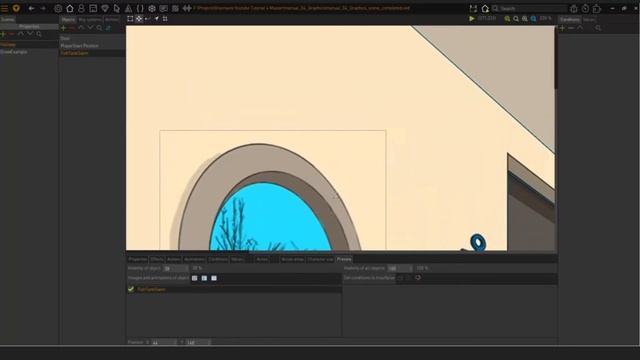
Task: Open the Scenes house icon
Action: coord(70,8)
